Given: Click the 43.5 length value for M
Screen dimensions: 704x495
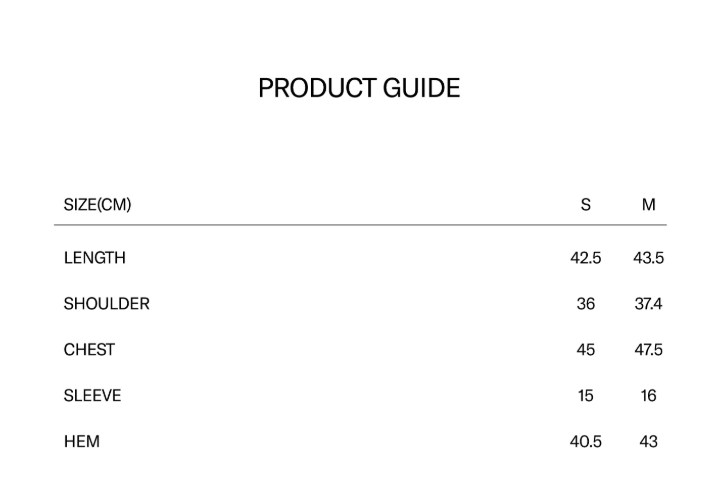Looking at the screenshot, I should click(648, 258).
